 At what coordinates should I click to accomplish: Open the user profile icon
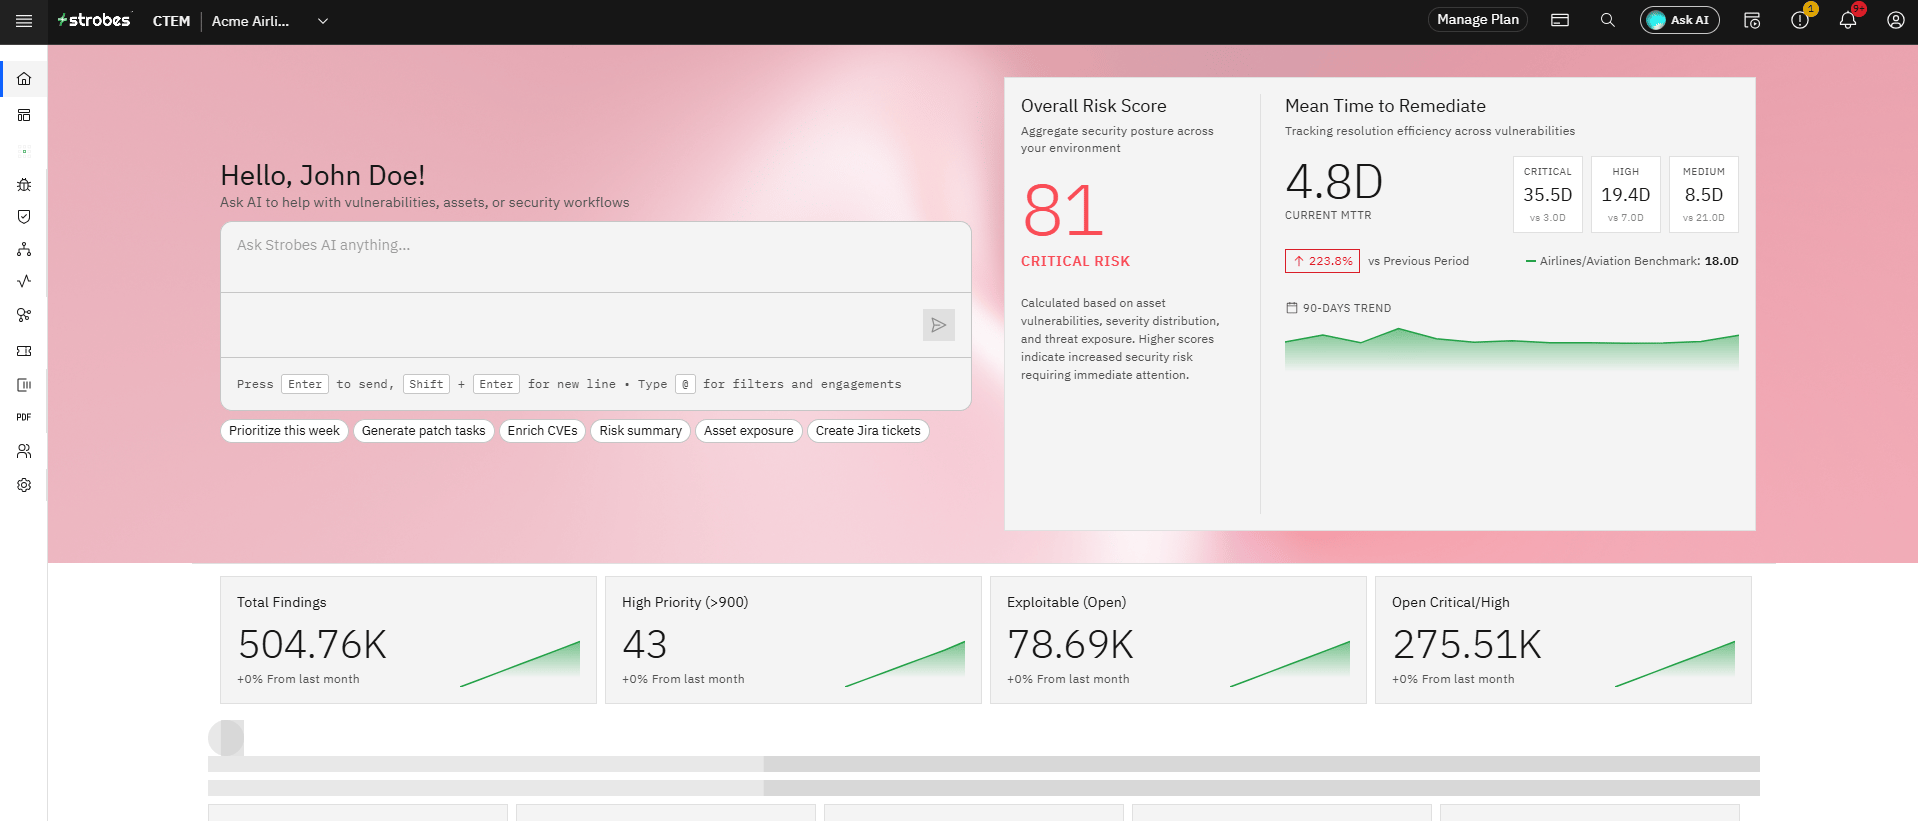pyautogui.click(x=1896, y=20)
